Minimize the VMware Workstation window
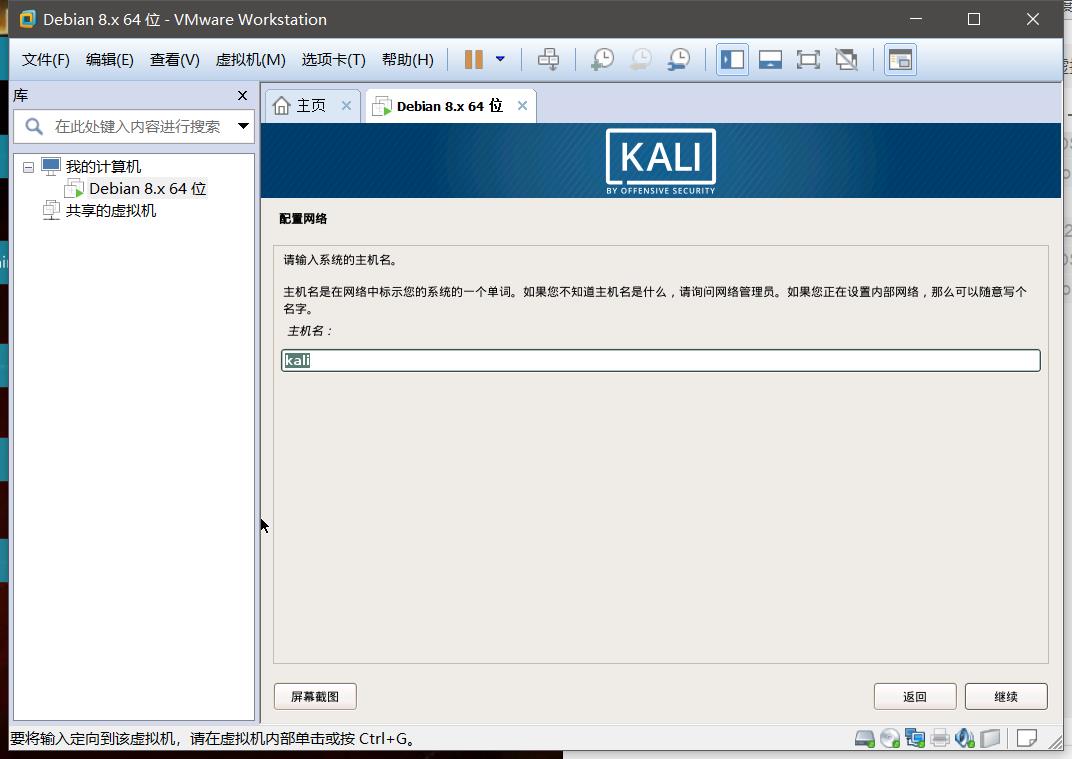The height and width of the screenshot is (759, 1072). (x=916, y=19)
